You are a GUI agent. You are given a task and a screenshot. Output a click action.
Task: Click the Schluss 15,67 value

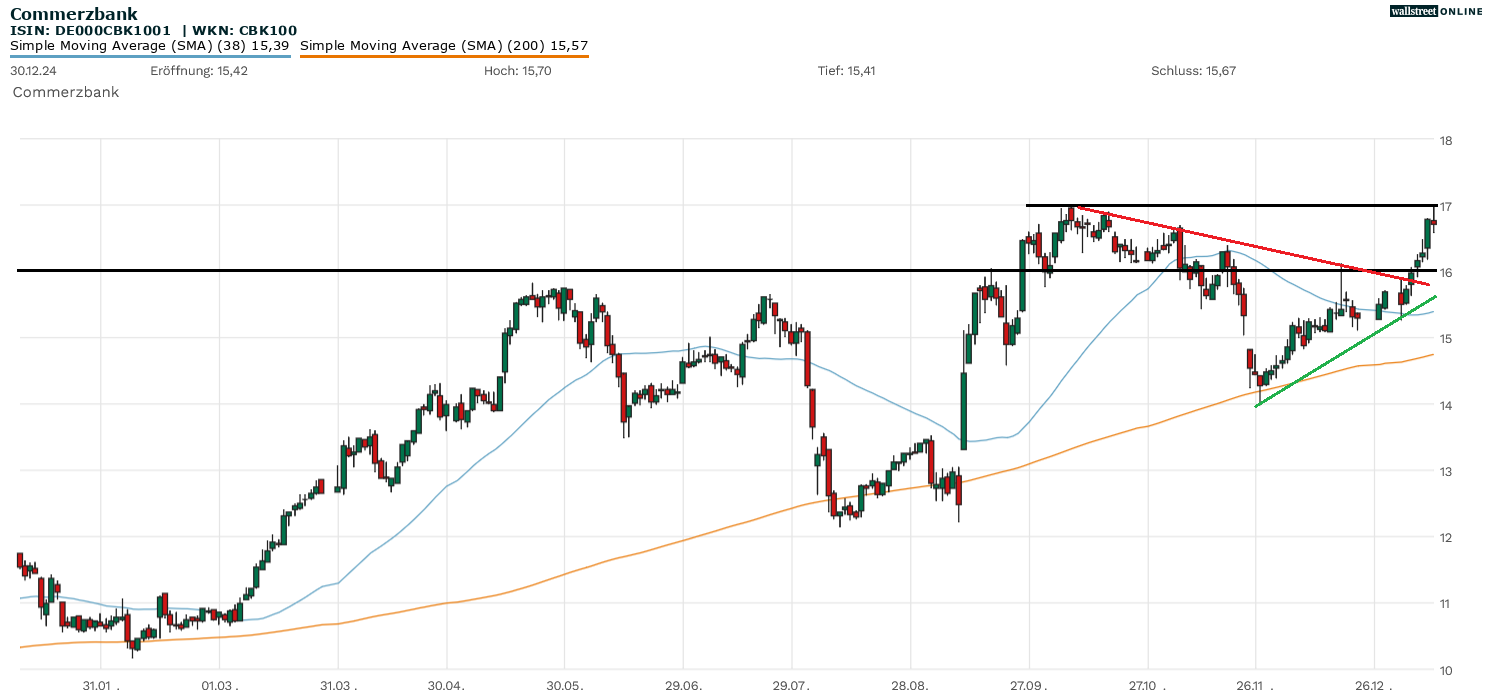(1193, 71)
